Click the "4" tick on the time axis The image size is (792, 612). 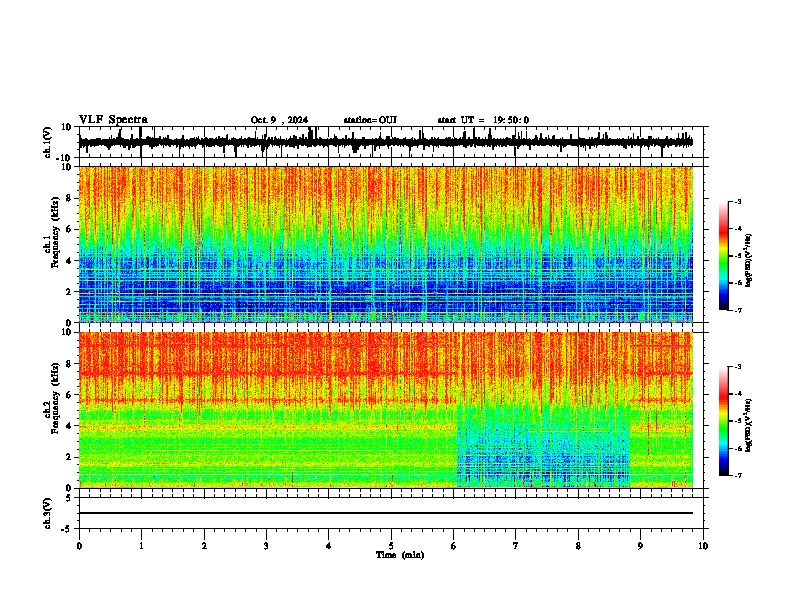pos(329,546)
